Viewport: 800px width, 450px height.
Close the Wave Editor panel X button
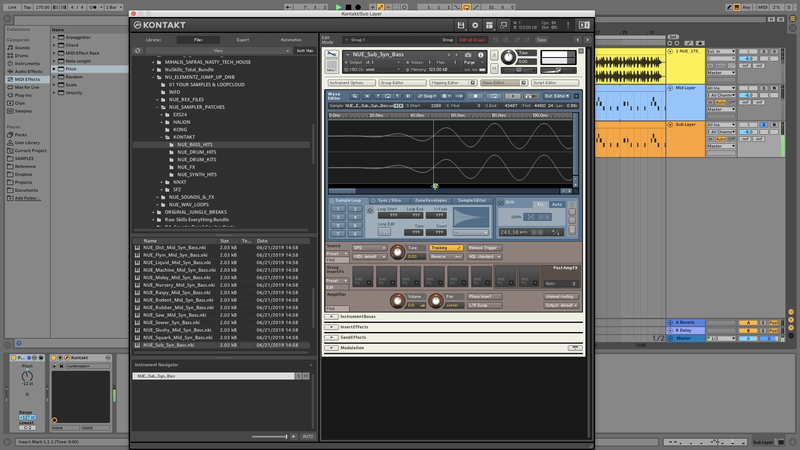pos(577,96)
